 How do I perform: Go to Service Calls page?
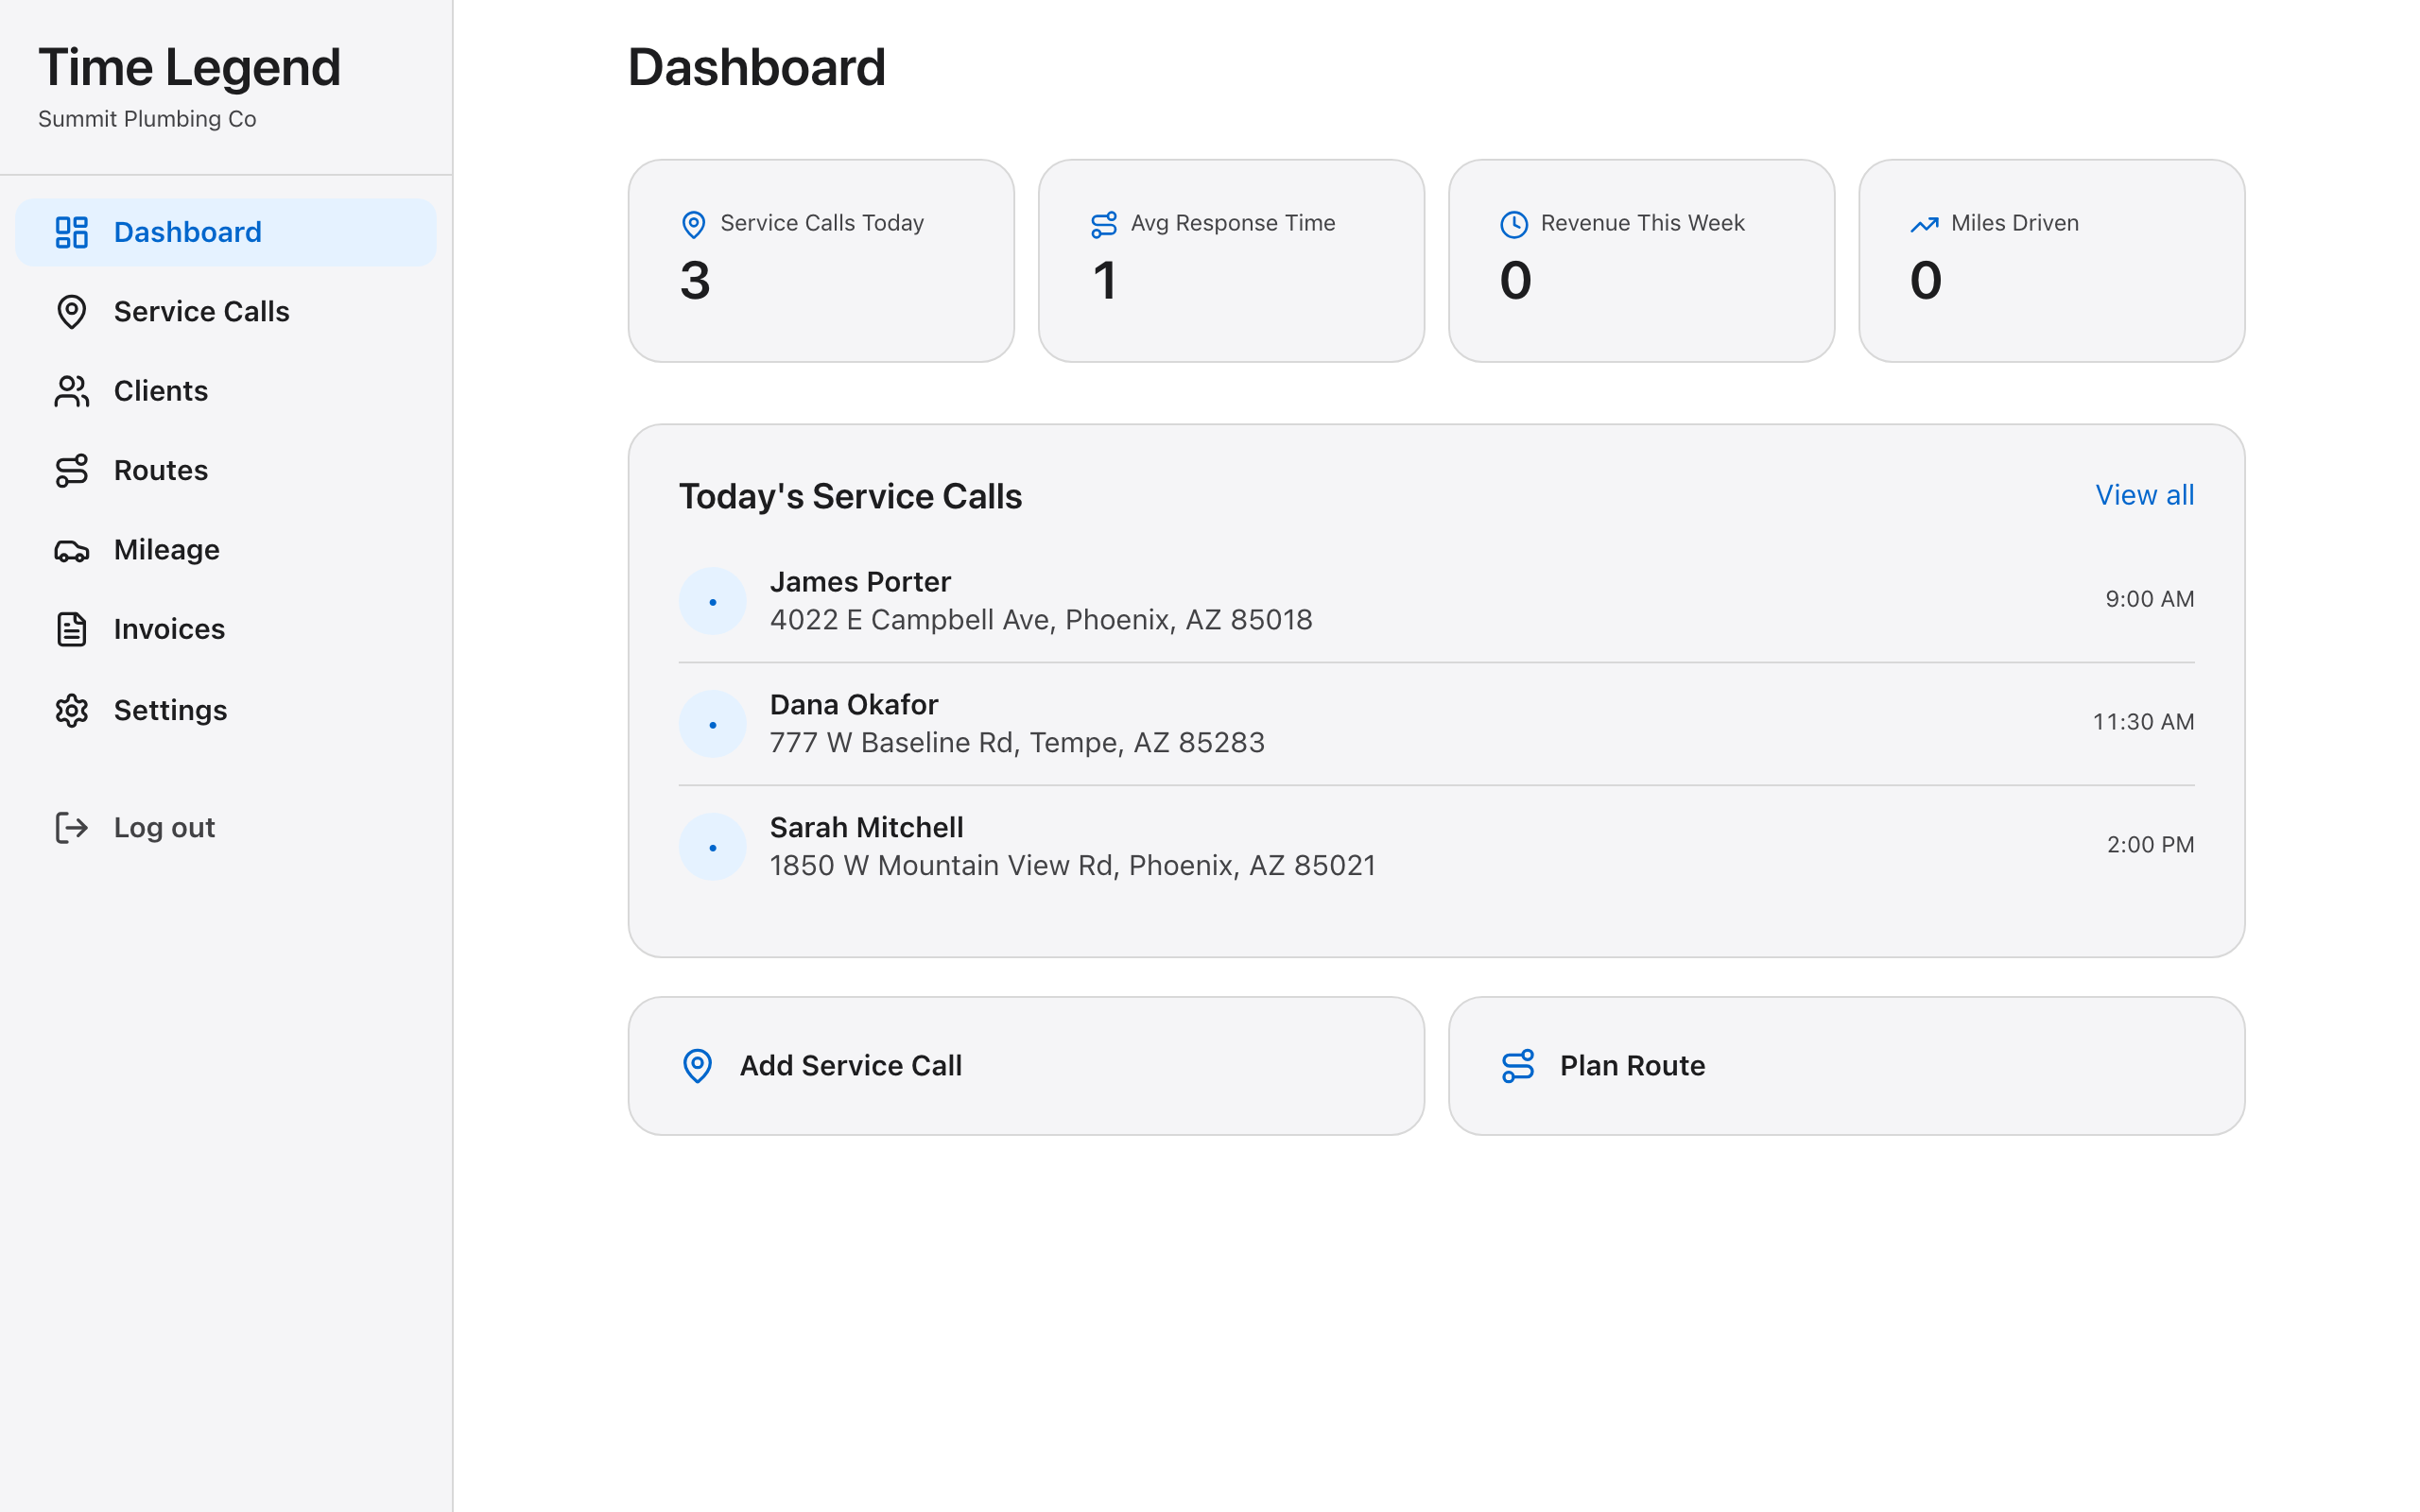point(226,312)
